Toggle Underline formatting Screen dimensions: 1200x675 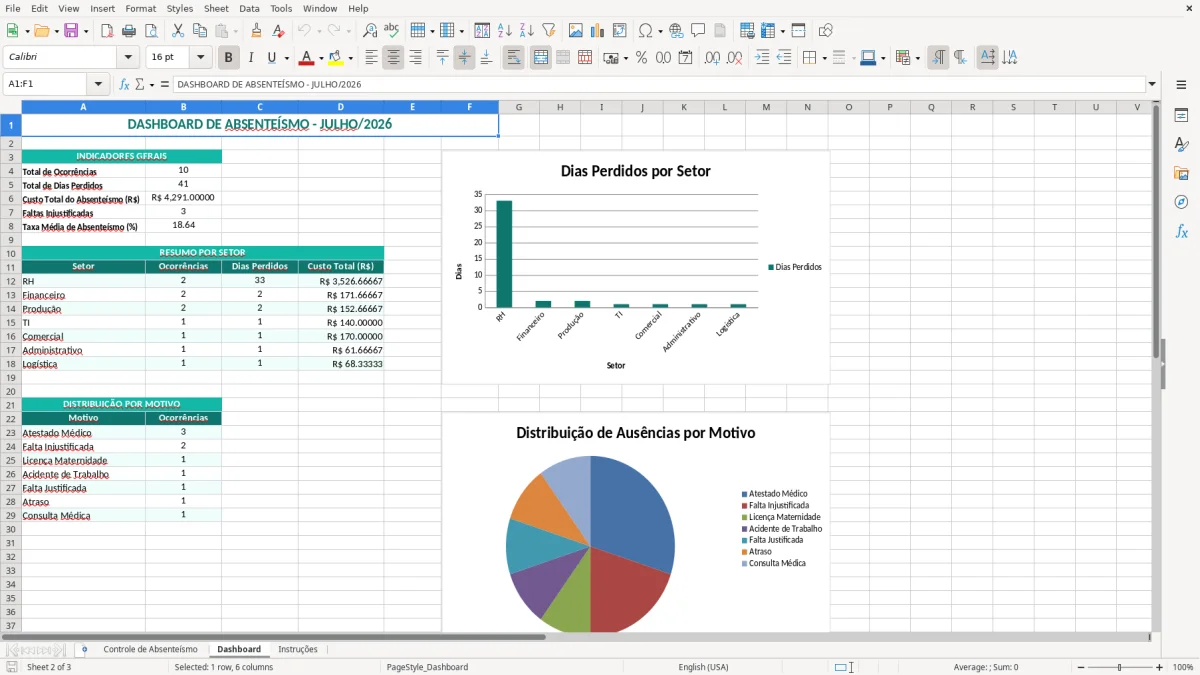(272, 58)
